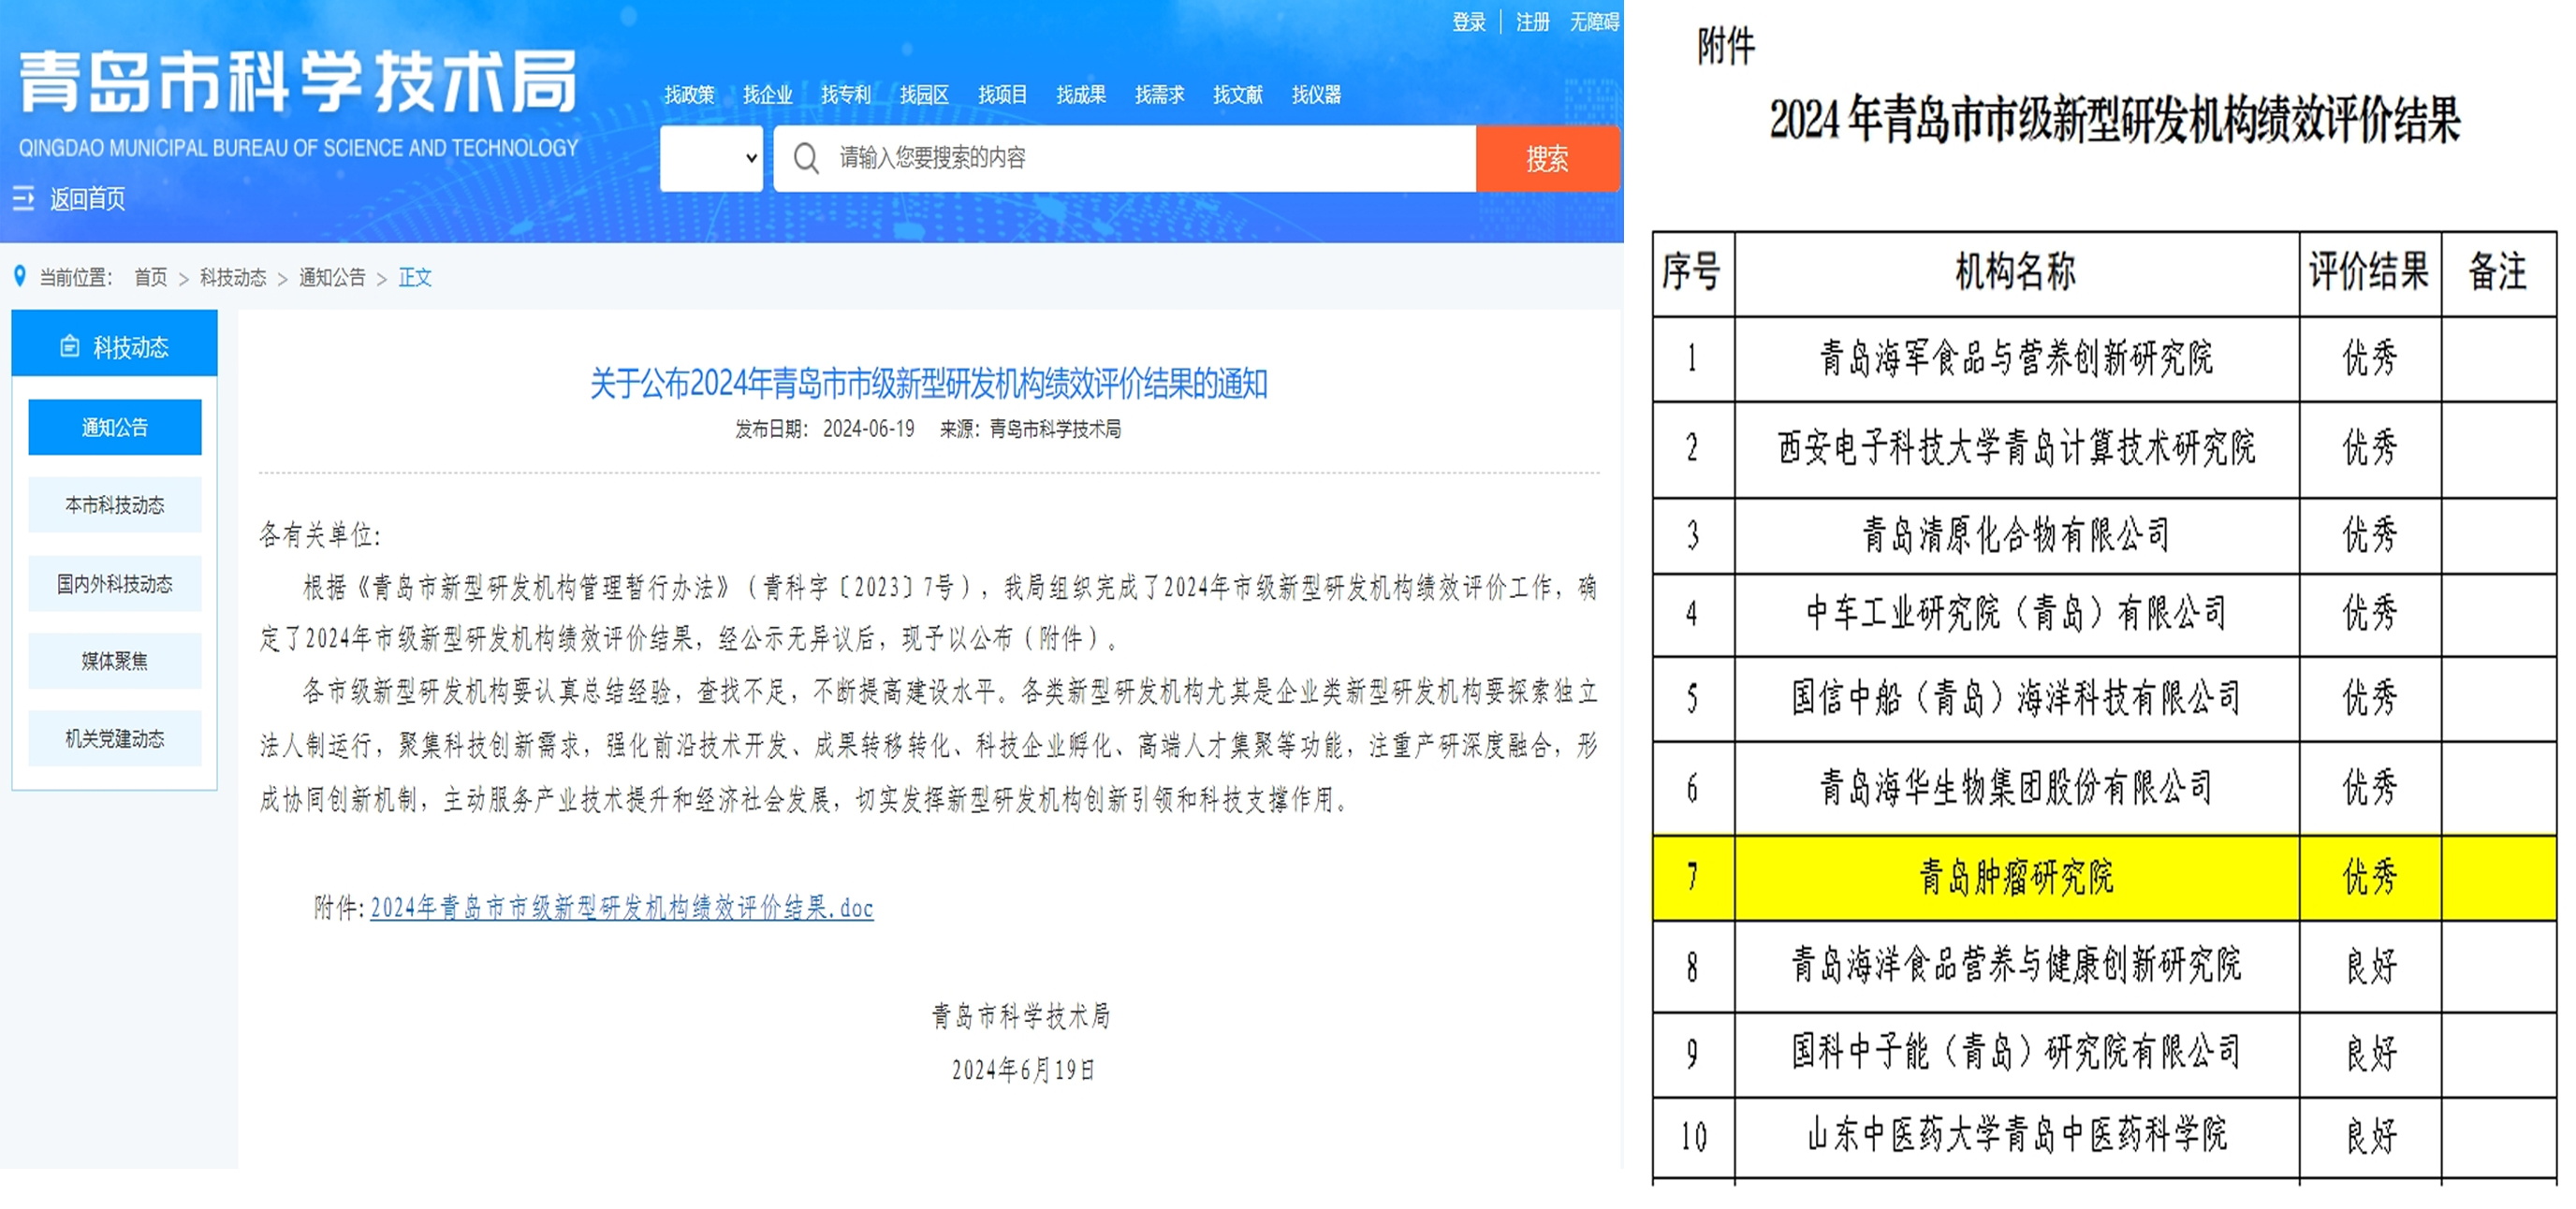Open the 找政策 navigation item

pyautogui.click(x=689, y=95)
